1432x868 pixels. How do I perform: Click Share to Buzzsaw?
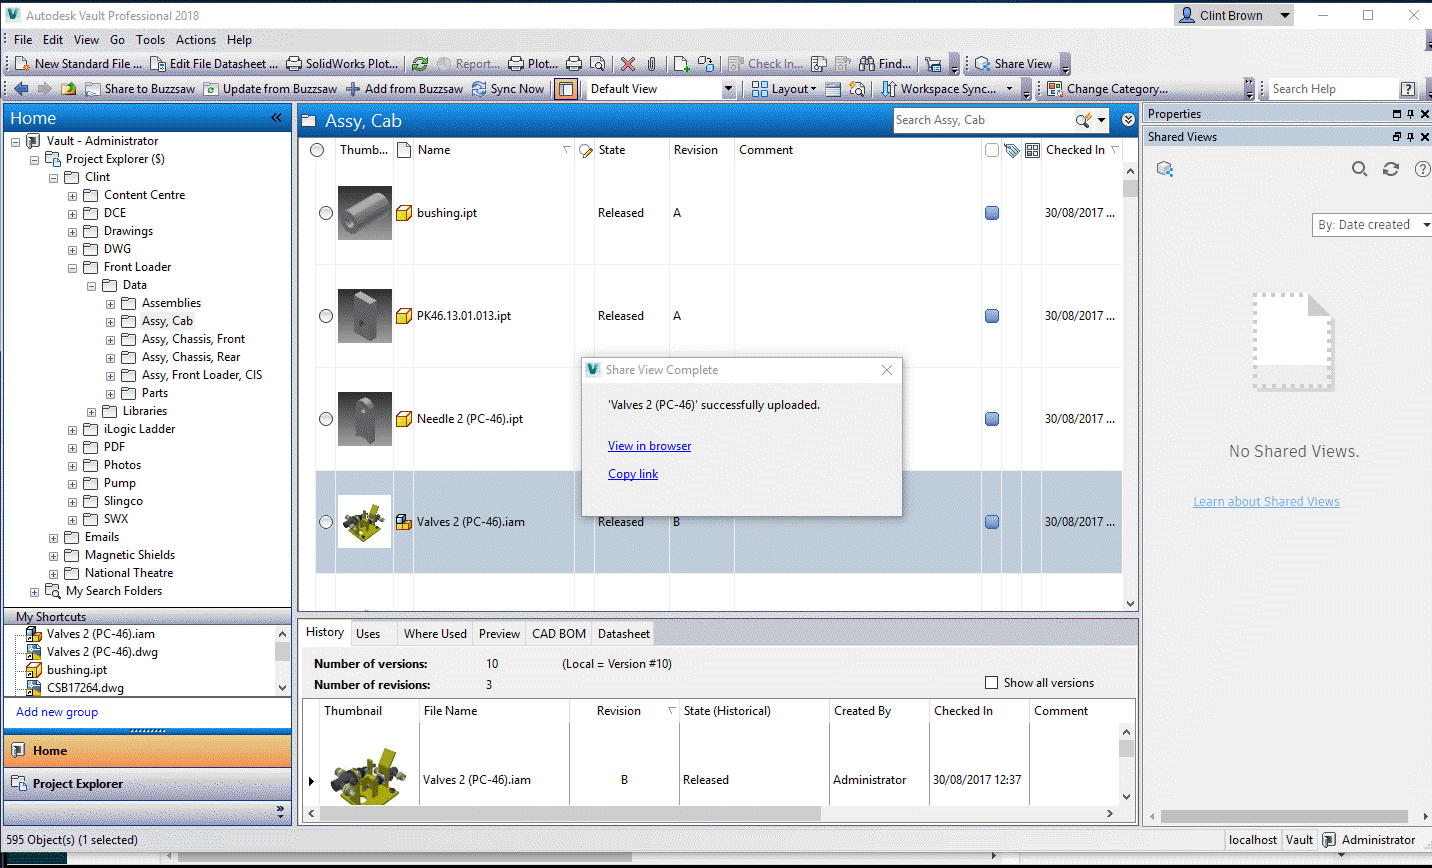pyautogui.click(x=140, y=89)
